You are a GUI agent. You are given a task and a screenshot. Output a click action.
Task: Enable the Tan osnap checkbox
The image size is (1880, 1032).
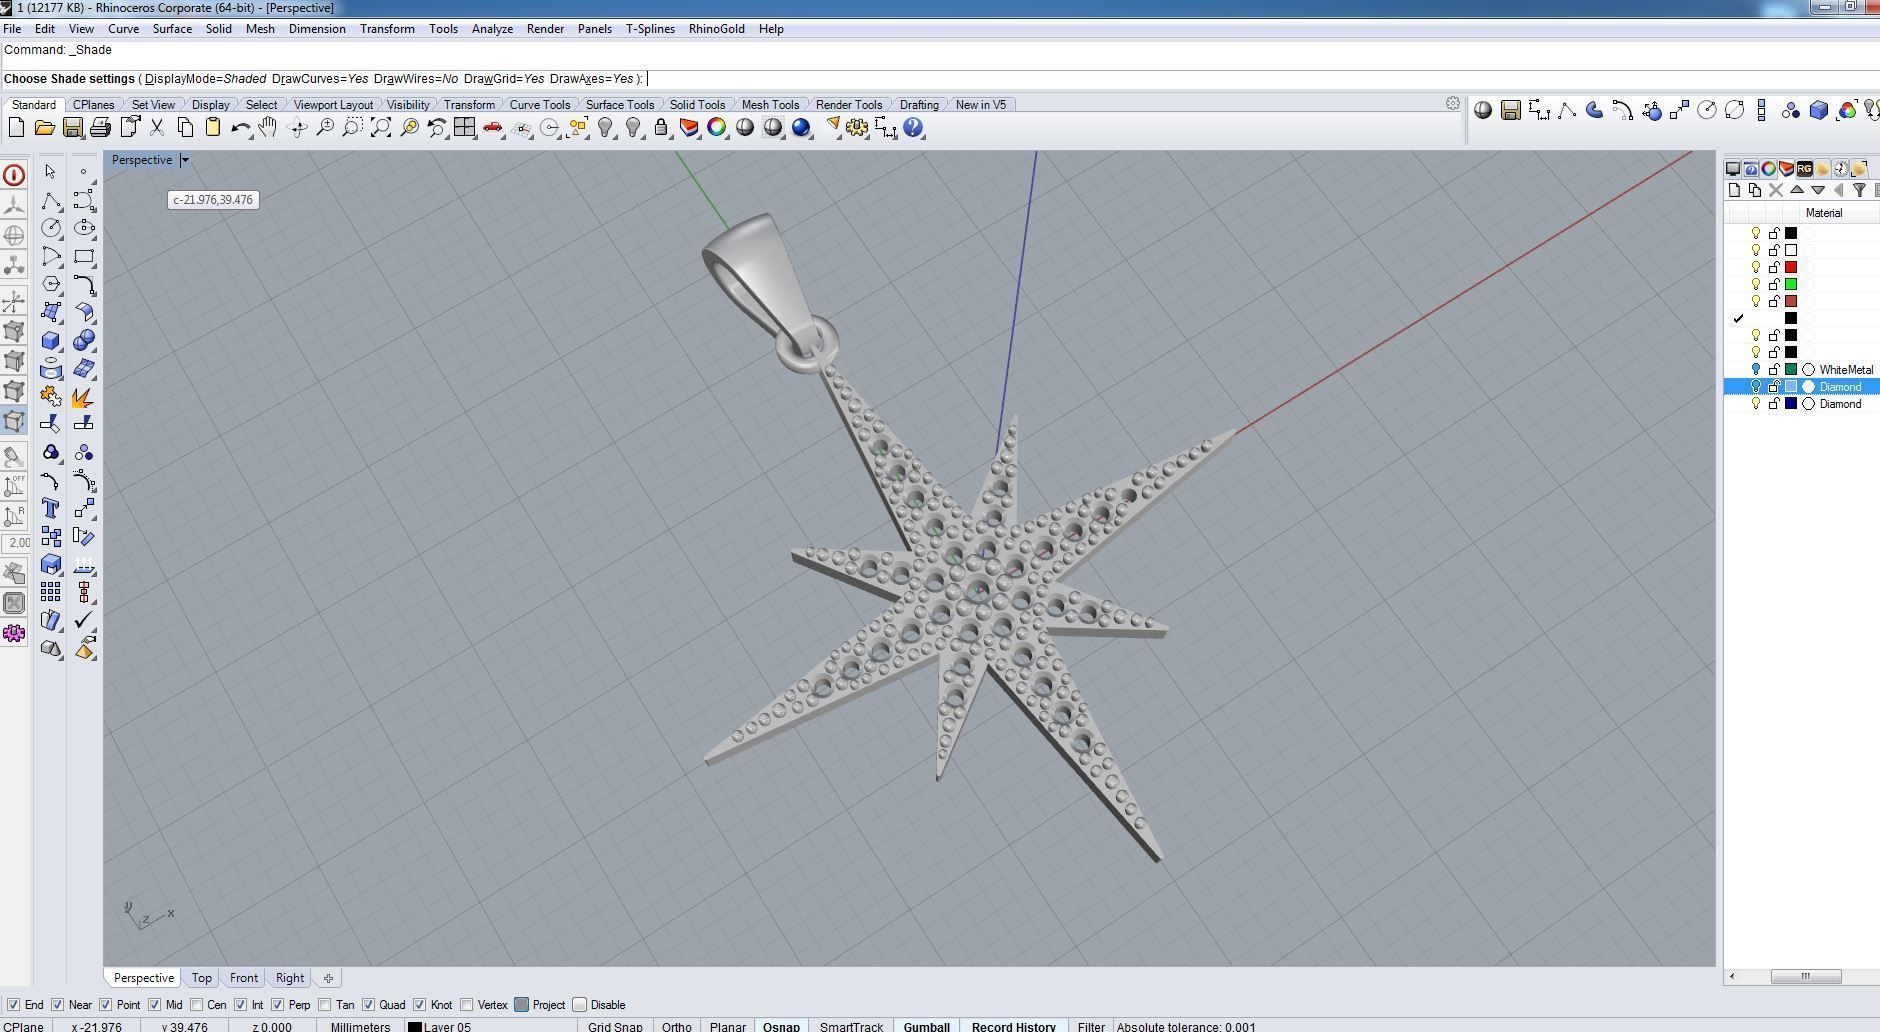click(324, 1005)
